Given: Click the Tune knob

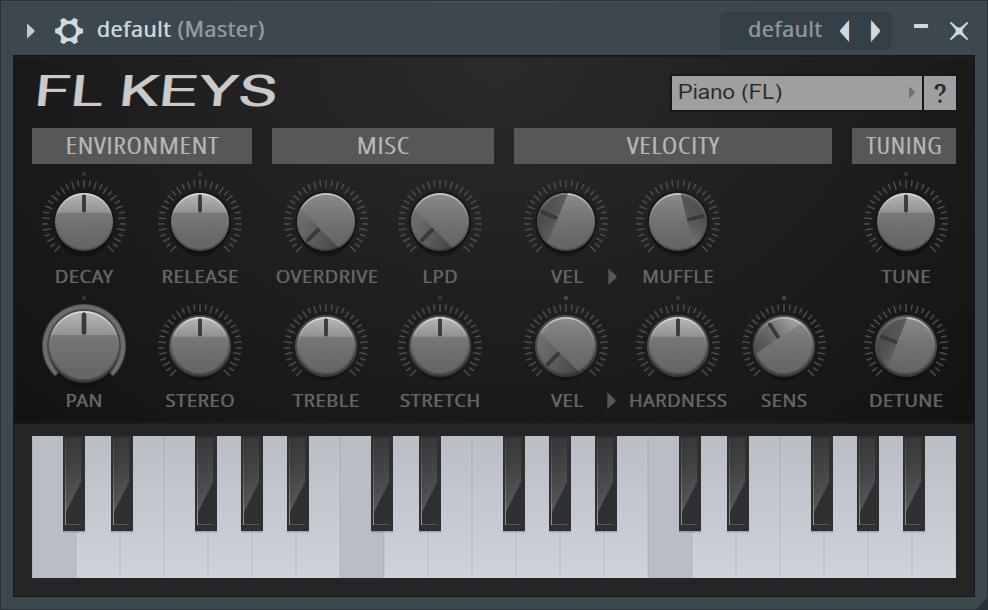Looking at the screenshot, I should [906, 222].
